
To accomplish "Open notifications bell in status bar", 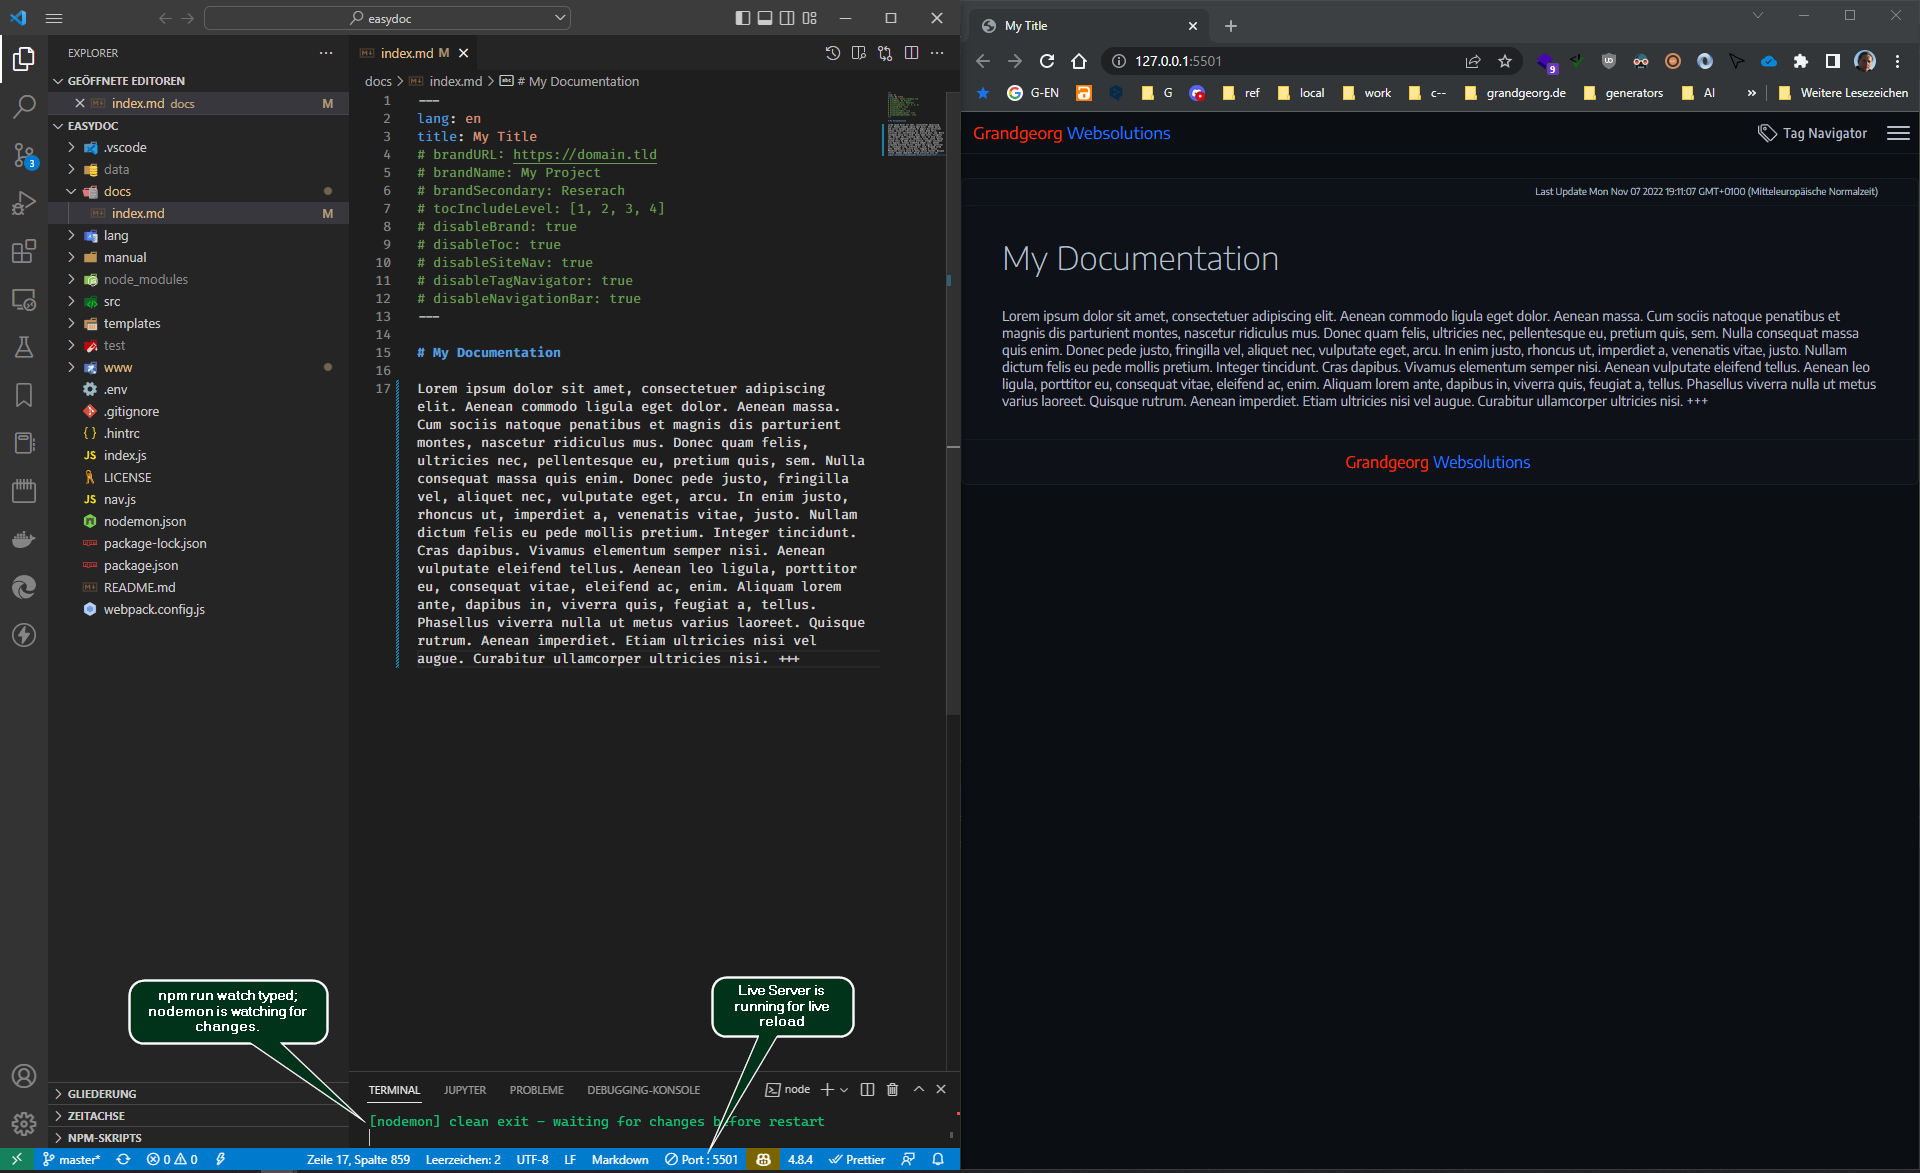I will (938, 1159).
